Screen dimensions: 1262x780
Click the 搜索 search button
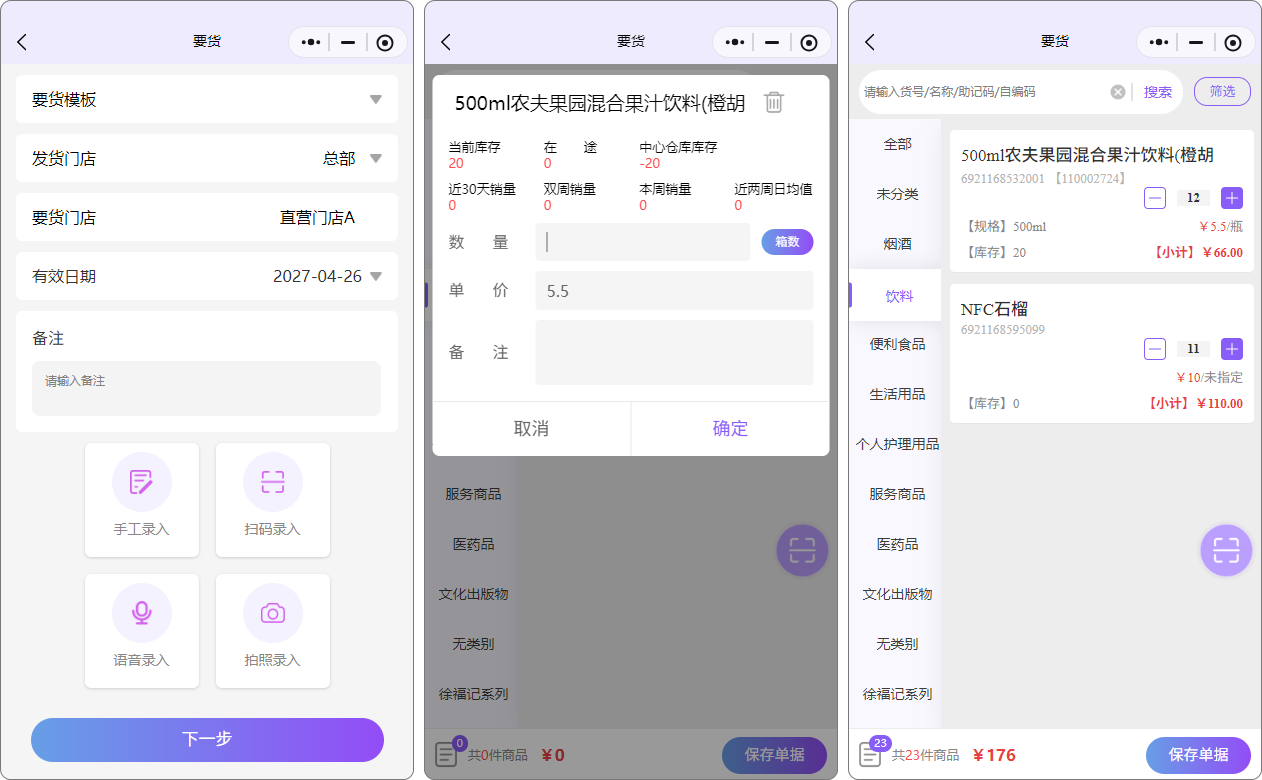pyautogui.click(x=1158, y=92)
